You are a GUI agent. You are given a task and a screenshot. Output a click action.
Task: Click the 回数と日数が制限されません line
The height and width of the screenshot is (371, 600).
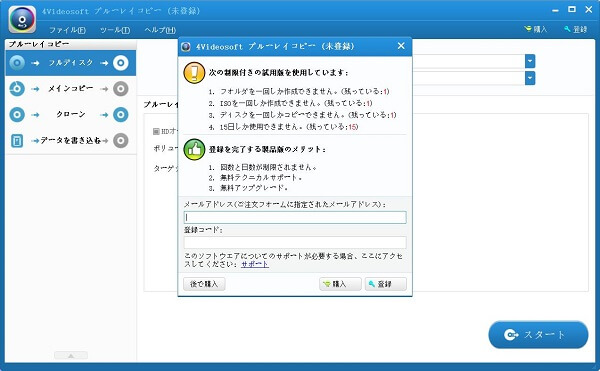(263, 167)
